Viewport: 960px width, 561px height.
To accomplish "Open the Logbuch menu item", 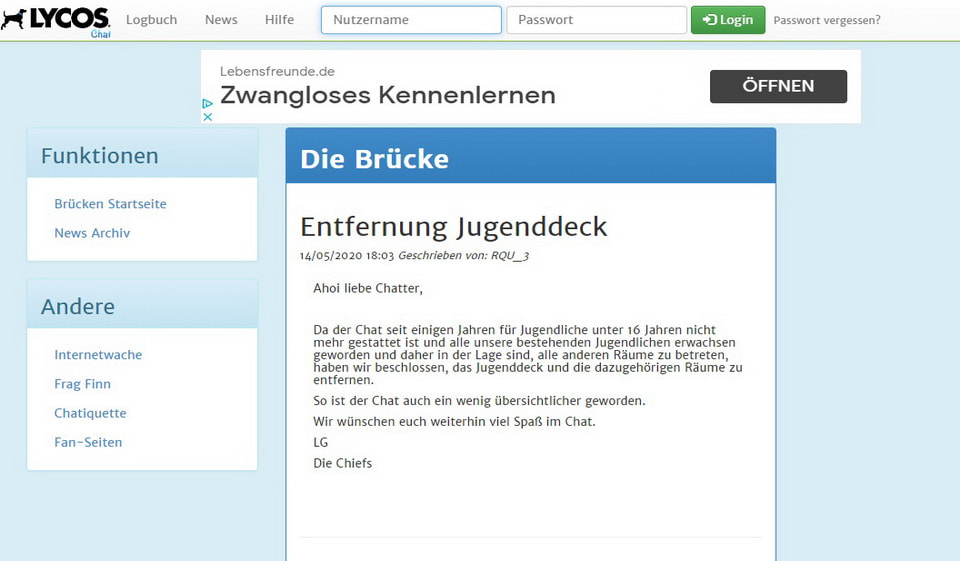I will coord(151,20).
